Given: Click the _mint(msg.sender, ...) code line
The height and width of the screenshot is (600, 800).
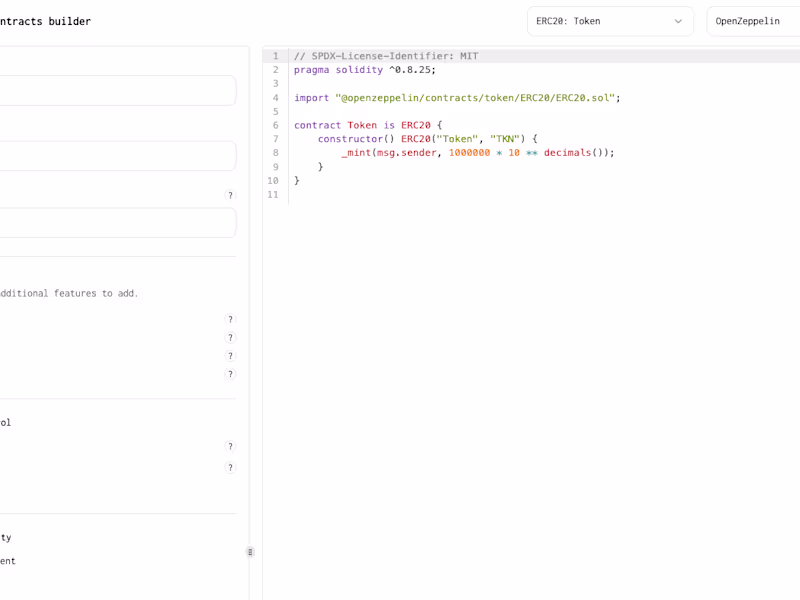Looking at the screenshot, I should 478,153.
